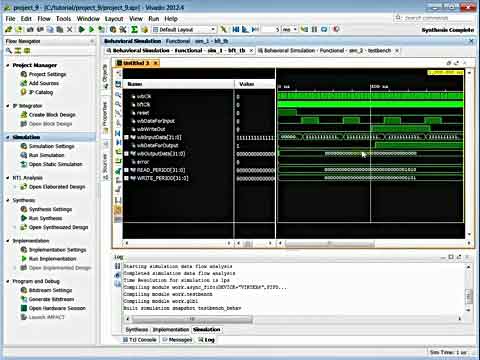Viewport: 480px width, 360px height.
Task: Click the Expand All icon in Flow Navigator
Action: pyautogui.click(x=27, y=51)
